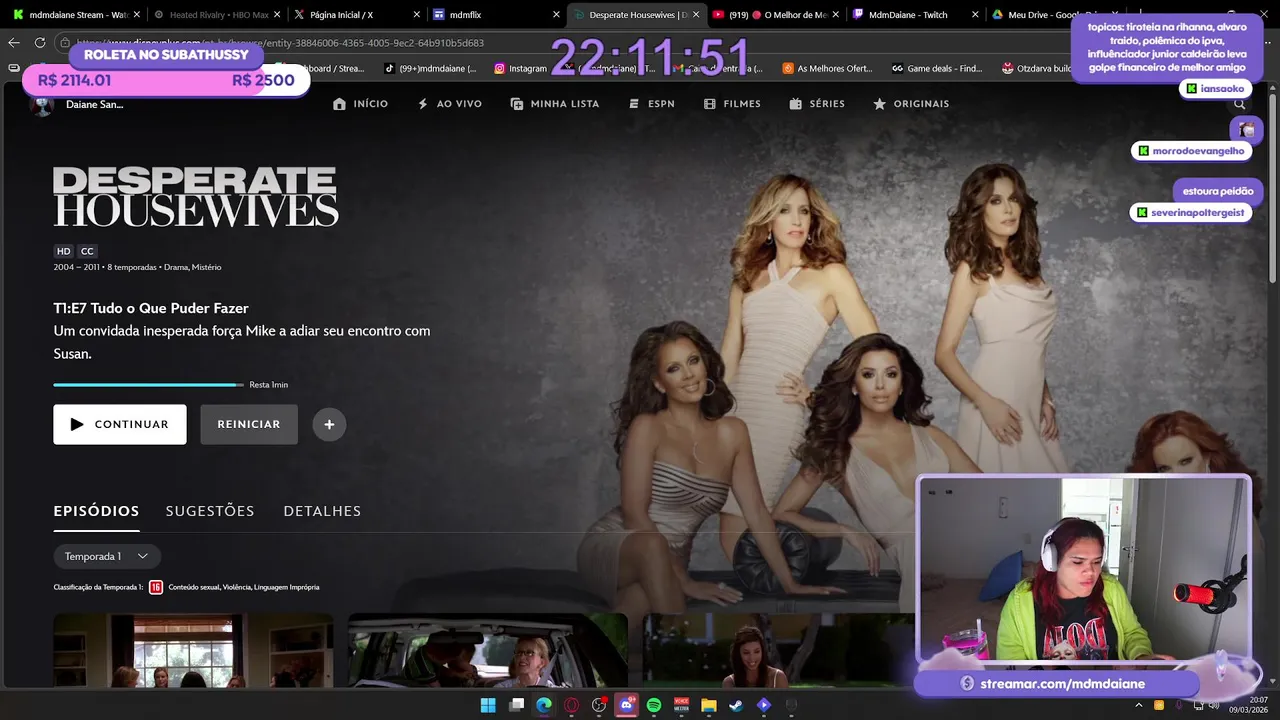Click the Desperate Housewives title logo

click(x=196, y=197)
